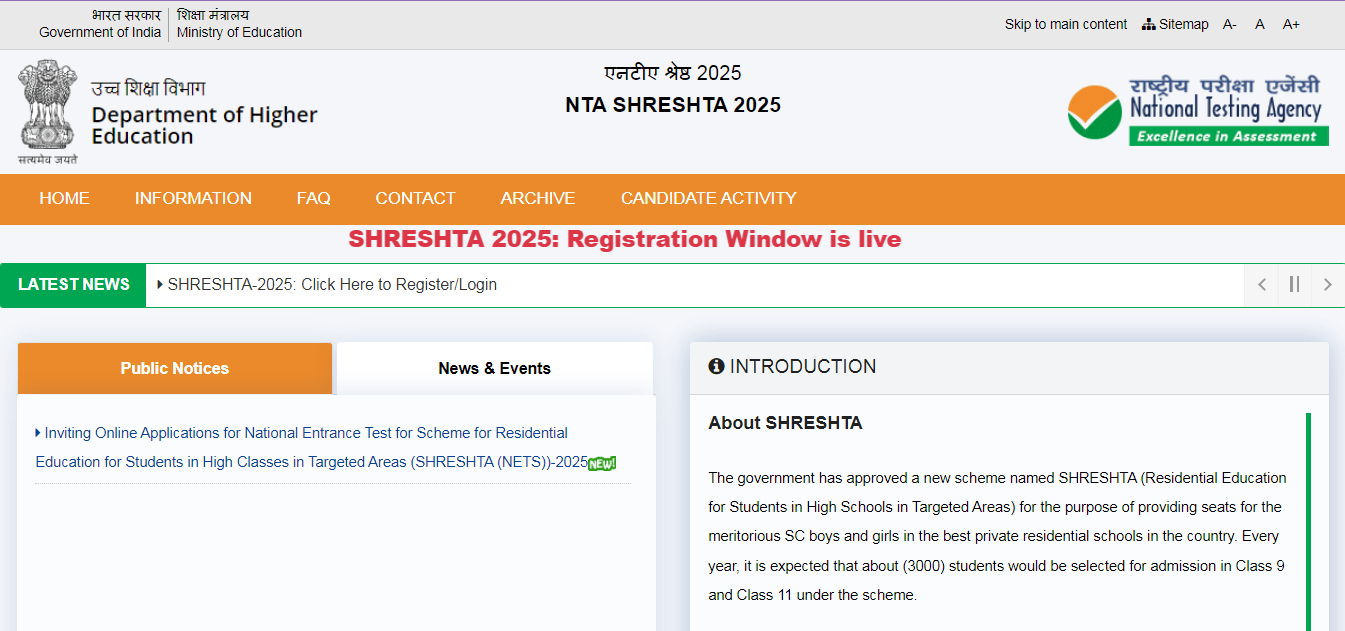Expand the INFORMATION menu
Viewport: 1345px width, 631px height.
point(193,198)
